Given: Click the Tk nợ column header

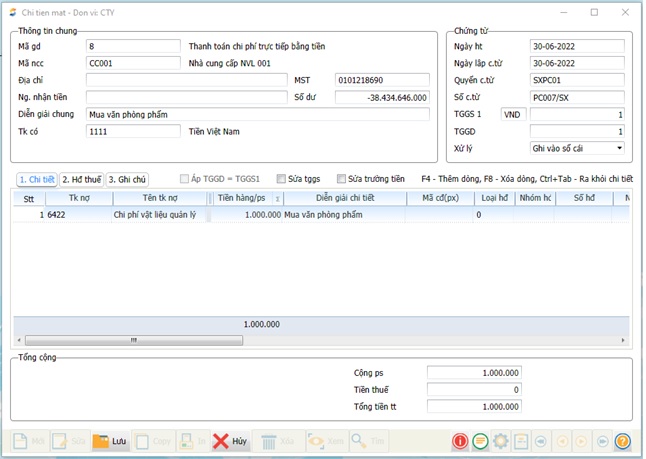Looking at the screenshot, I should point(78,198).
